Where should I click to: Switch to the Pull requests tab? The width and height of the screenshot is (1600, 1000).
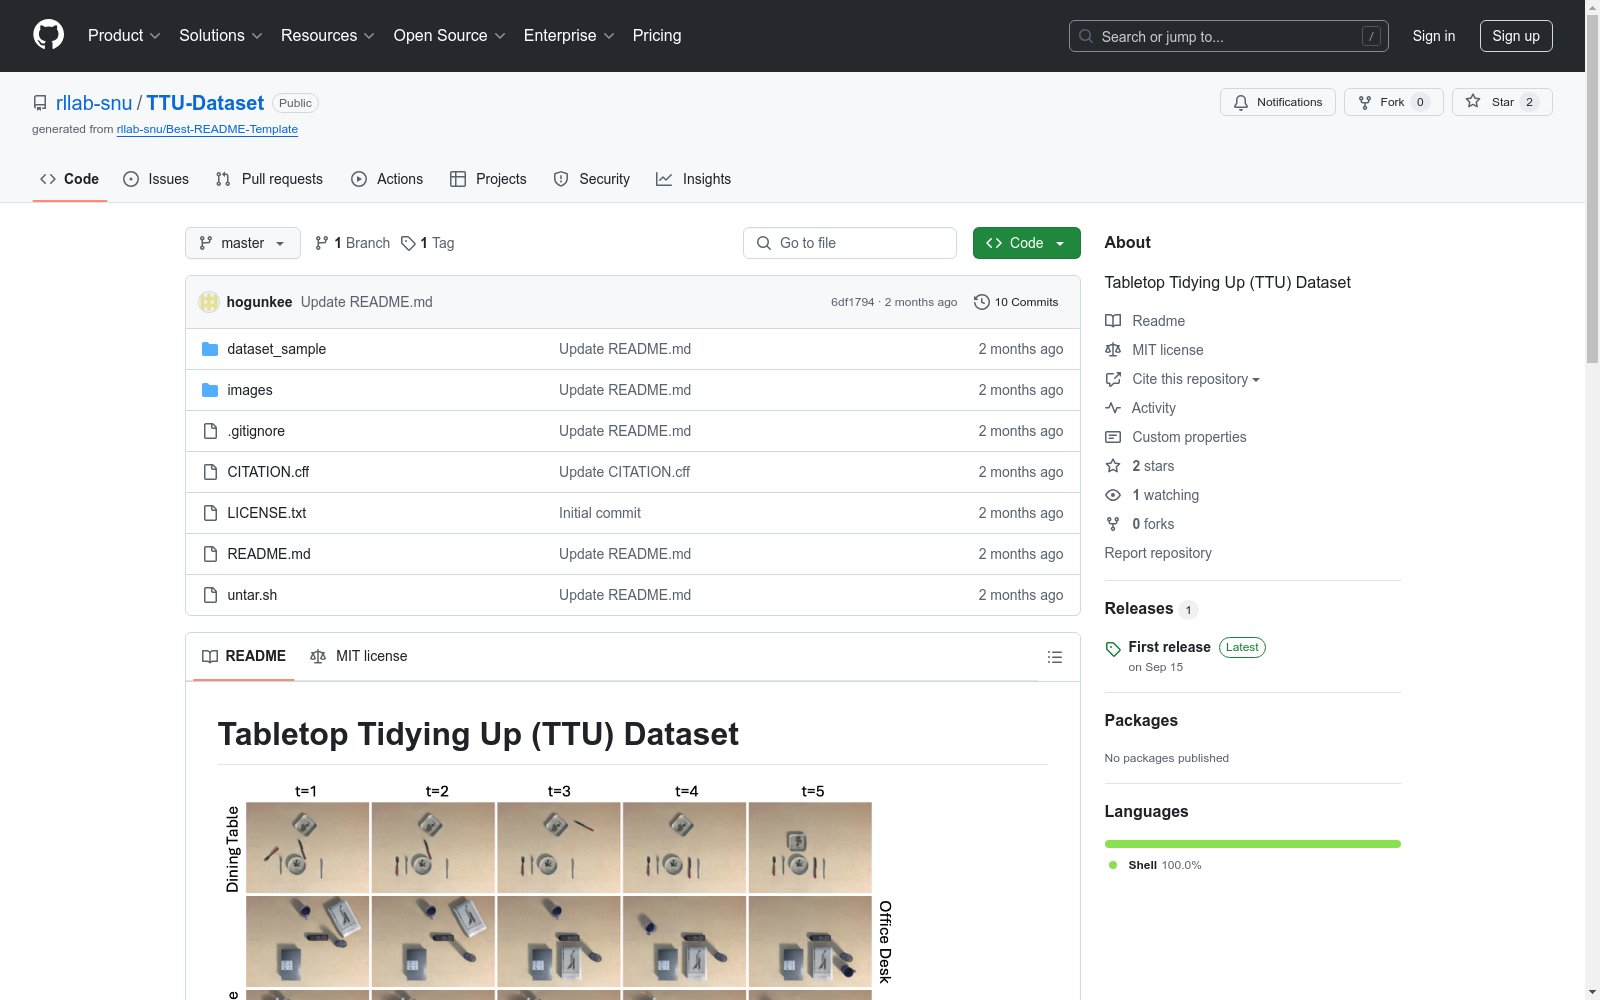[269, 179]
